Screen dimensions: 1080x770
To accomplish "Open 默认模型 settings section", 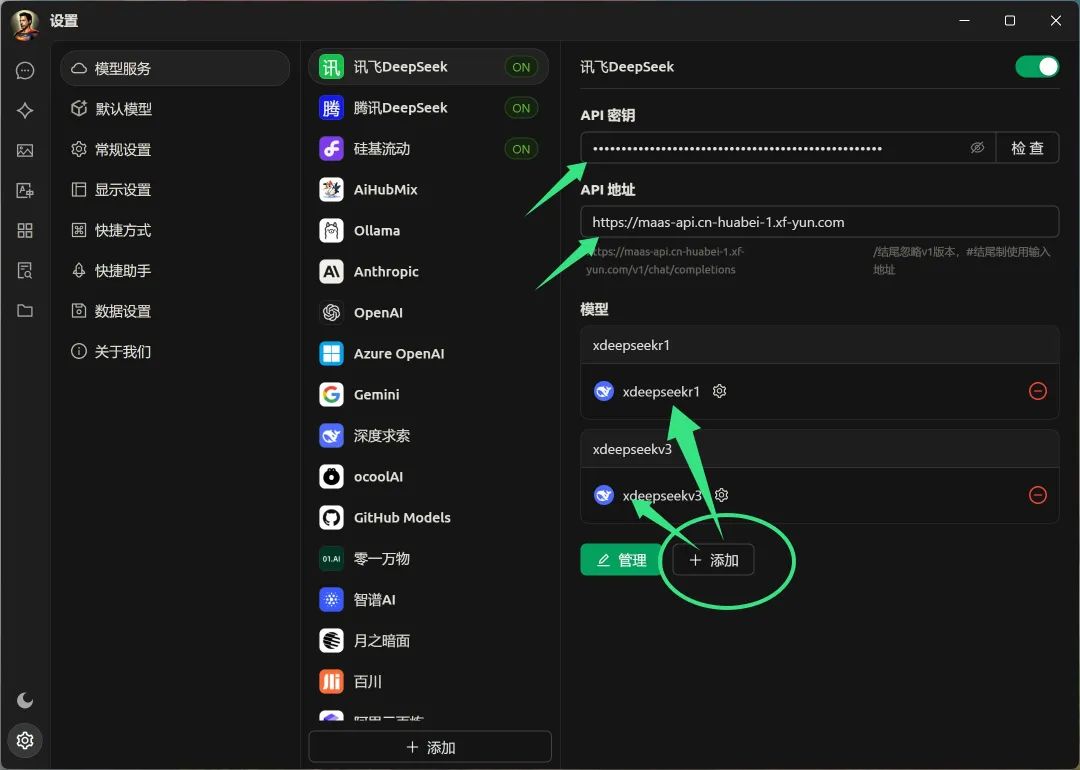I will pos(175,109).
